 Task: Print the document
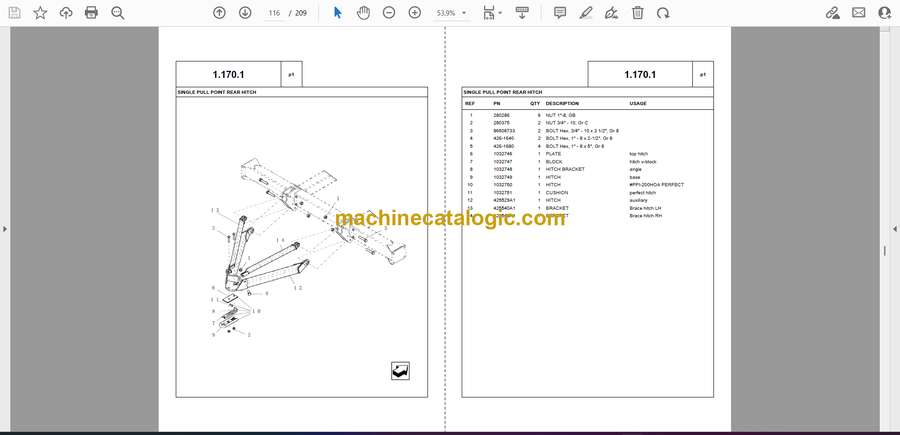point(91,13)
